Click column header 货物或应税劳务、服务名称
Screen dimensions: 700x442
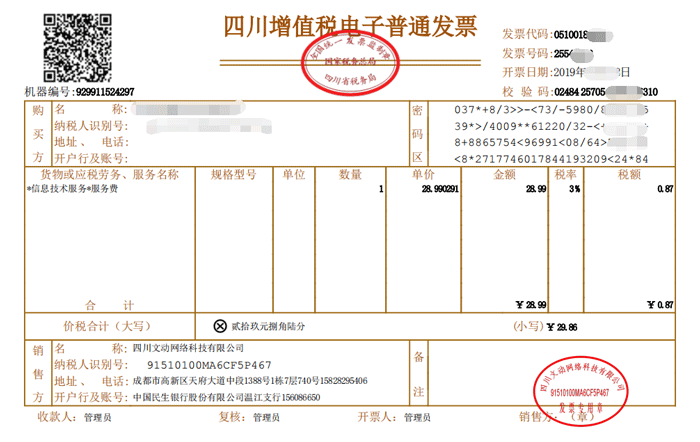tap(109, 175)
